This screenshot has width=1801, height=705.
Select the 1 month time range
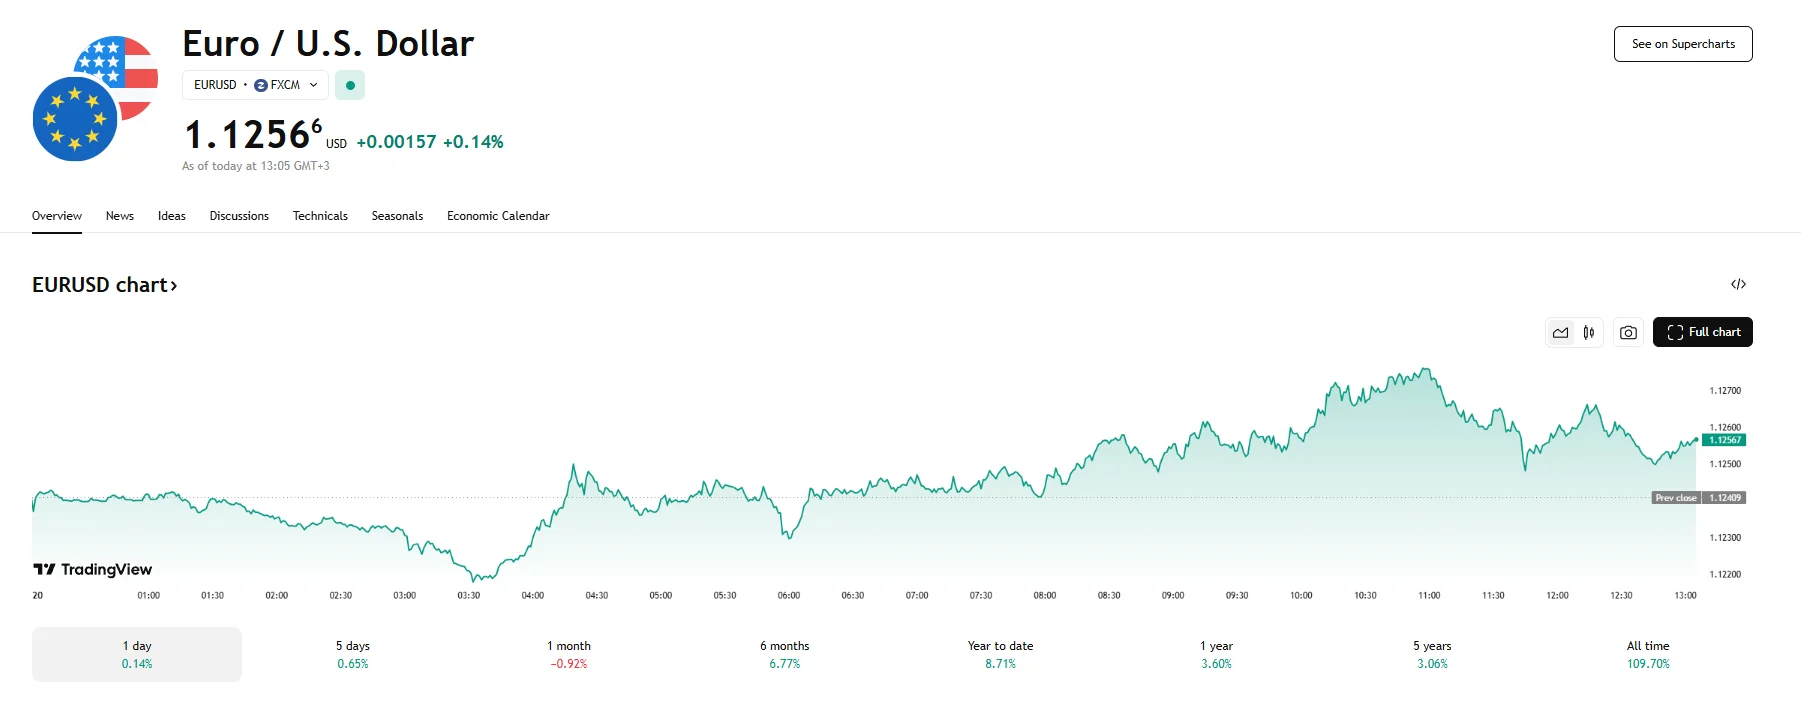pos(569,655)
